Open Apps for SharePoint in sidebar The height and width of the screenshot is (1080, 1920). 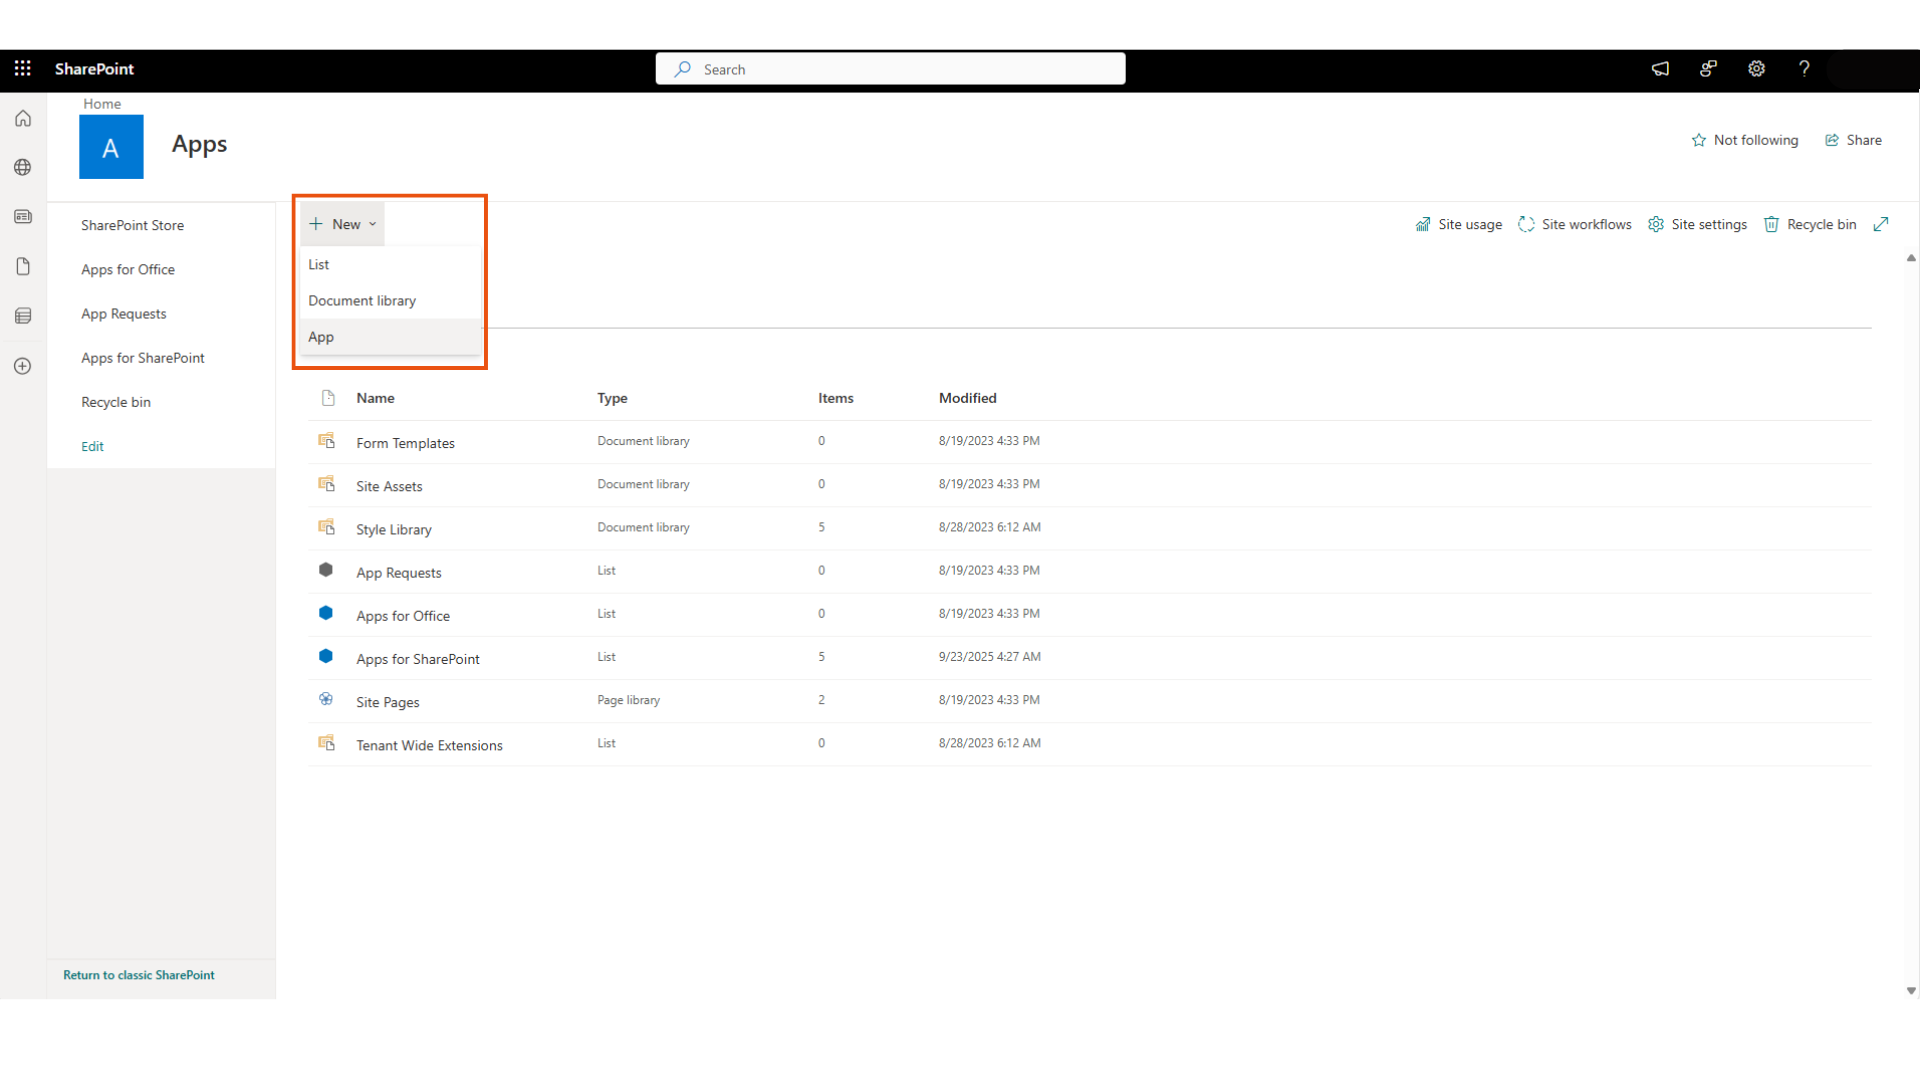(143, 358)
